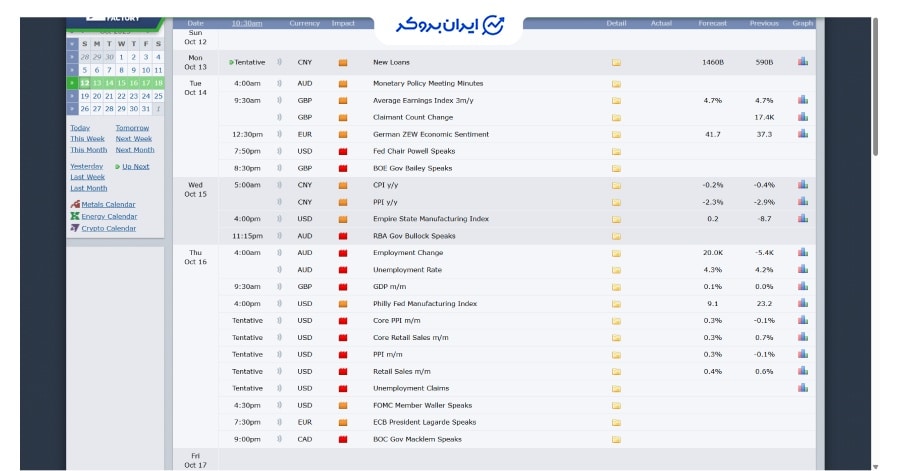Select the Oct 5 week row arrow

click(x=72, y=70)
